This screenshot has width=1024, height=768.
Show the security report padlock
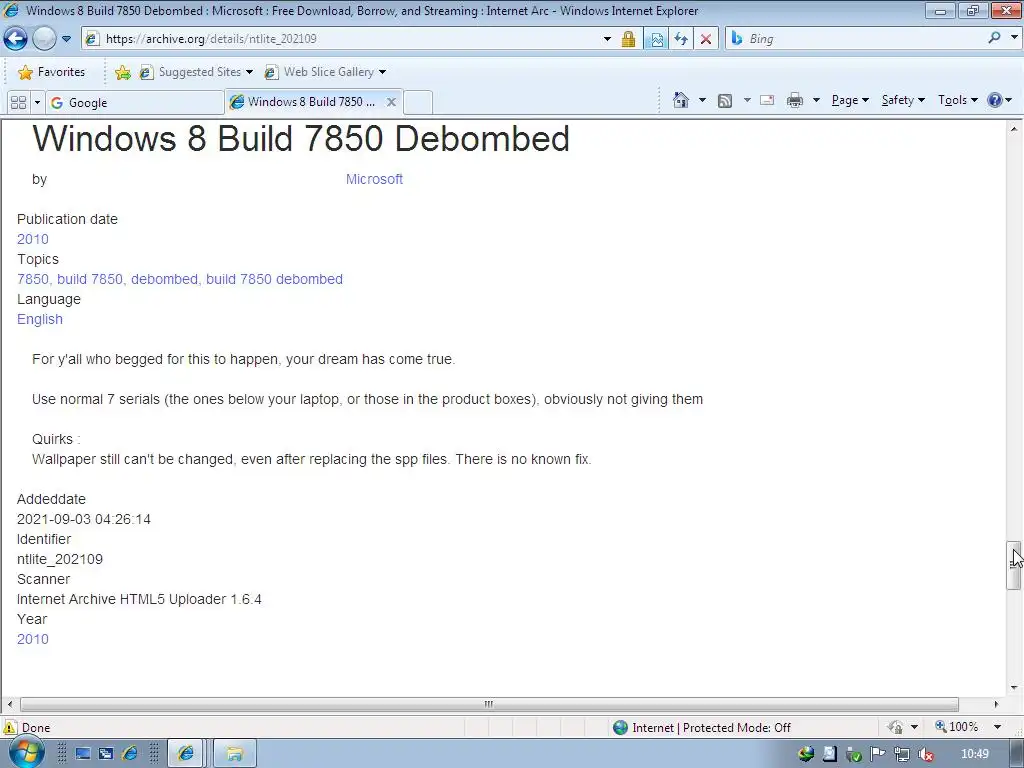pos(628,39)
